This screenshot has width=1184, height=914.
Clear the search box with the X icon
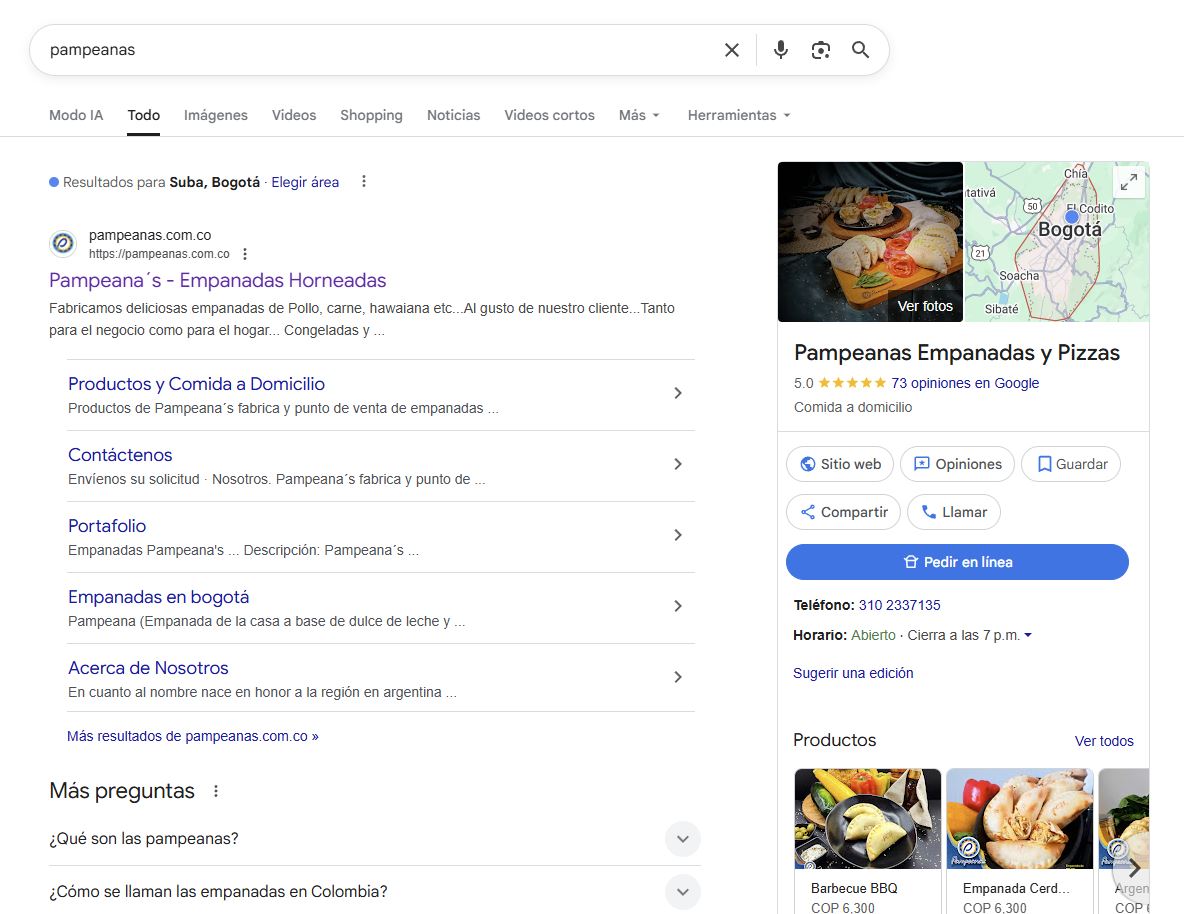(732, 50)
